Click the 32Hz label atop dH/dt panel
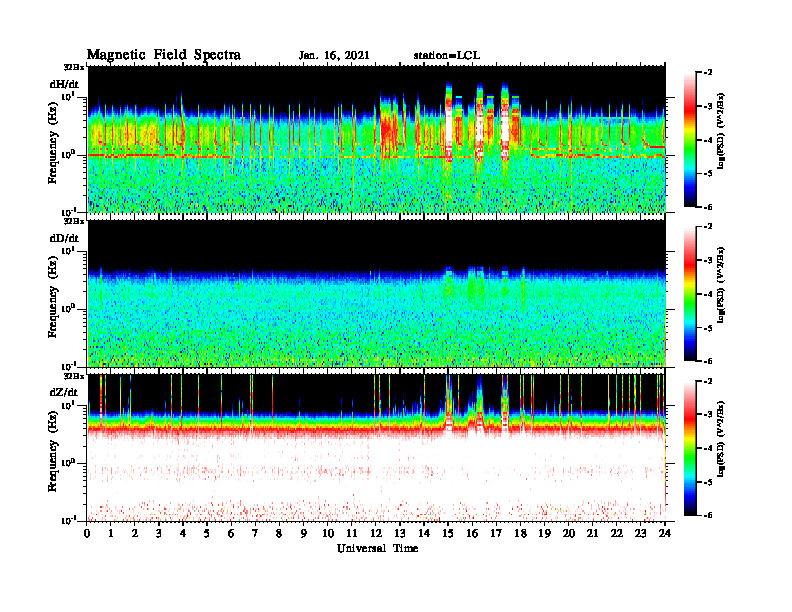This screenshot has width=792, height=612. tap(74, 67)
